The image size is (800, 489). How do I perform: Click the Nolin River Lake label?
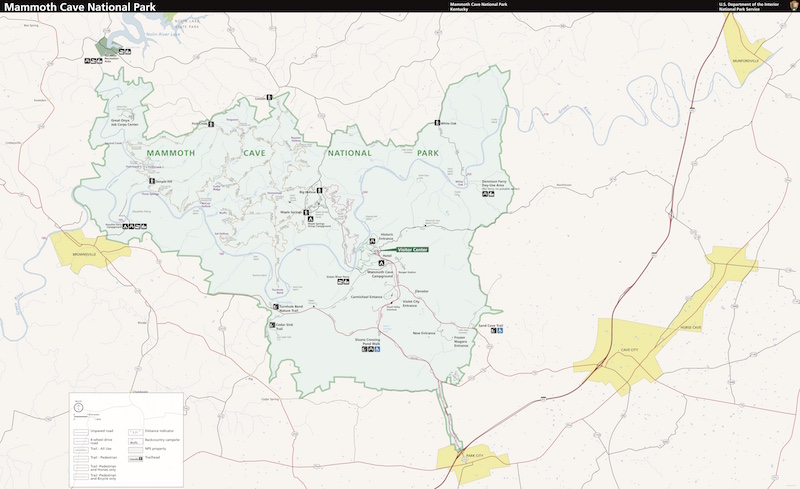tap(163, 34)
